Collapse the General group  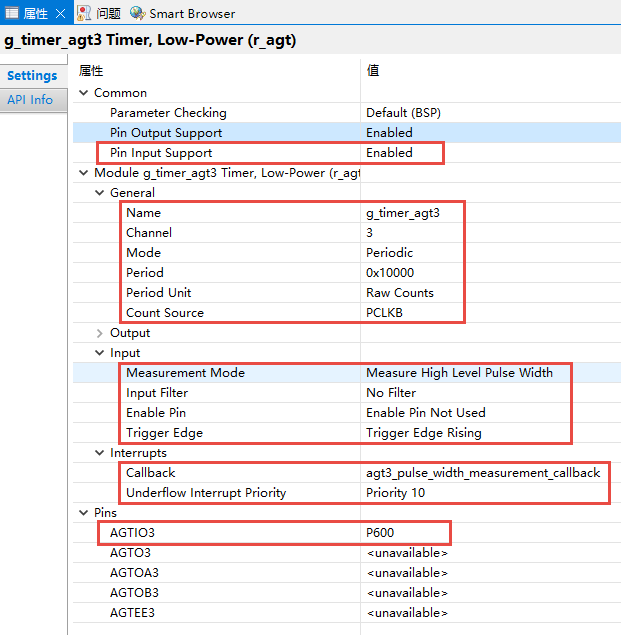(x=100, y=193)
